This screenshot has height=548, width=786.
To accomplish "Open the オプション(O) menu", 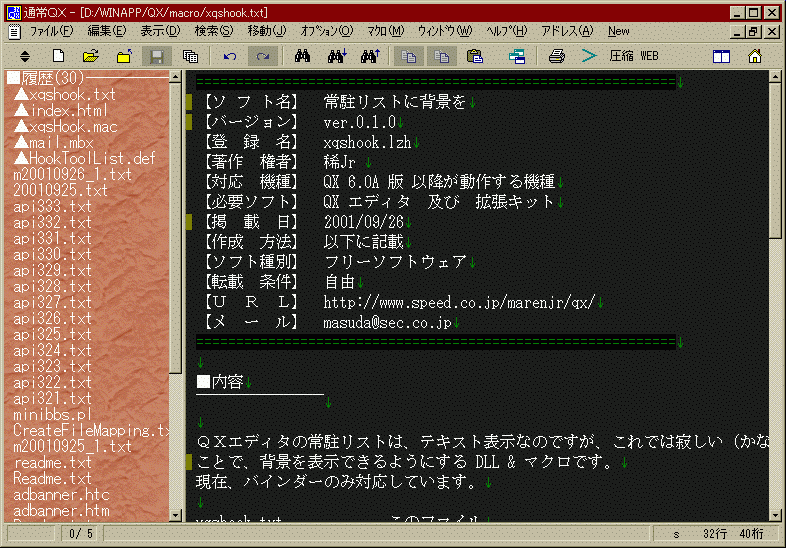I will pos(327,31).
